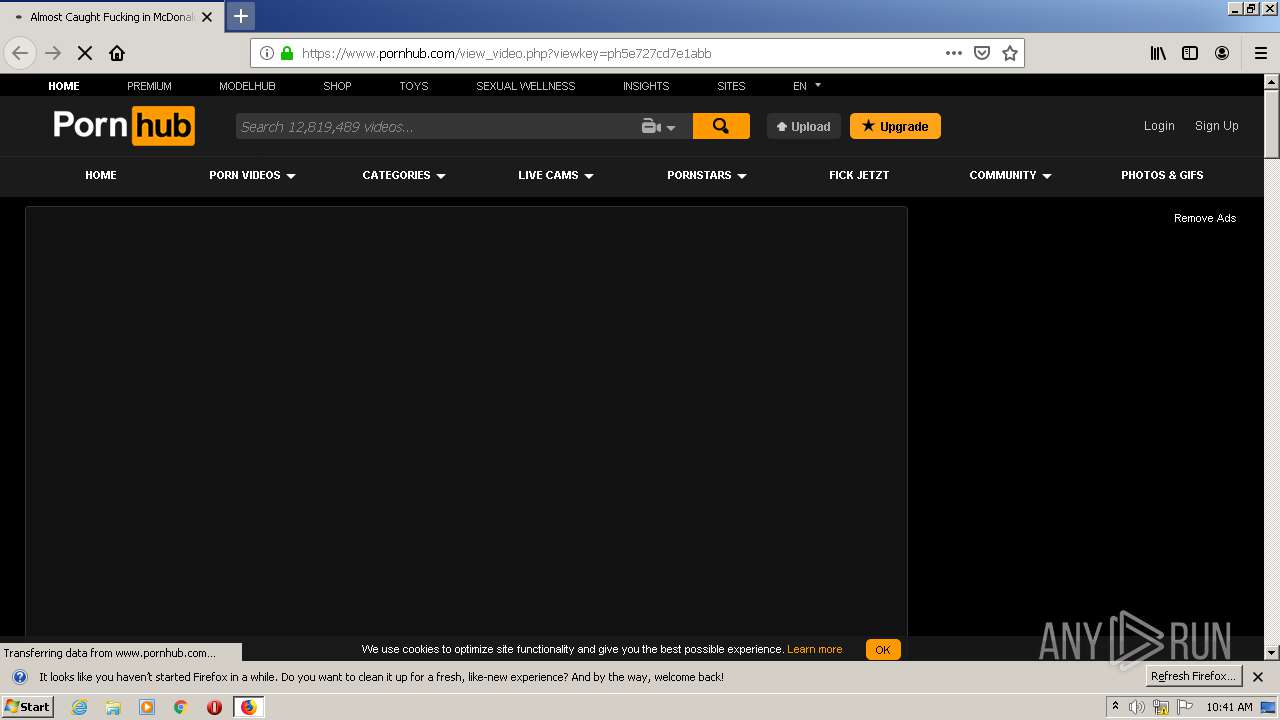Click the video camera search filter icon
1280x720 pixels.
tap(651, 126)
